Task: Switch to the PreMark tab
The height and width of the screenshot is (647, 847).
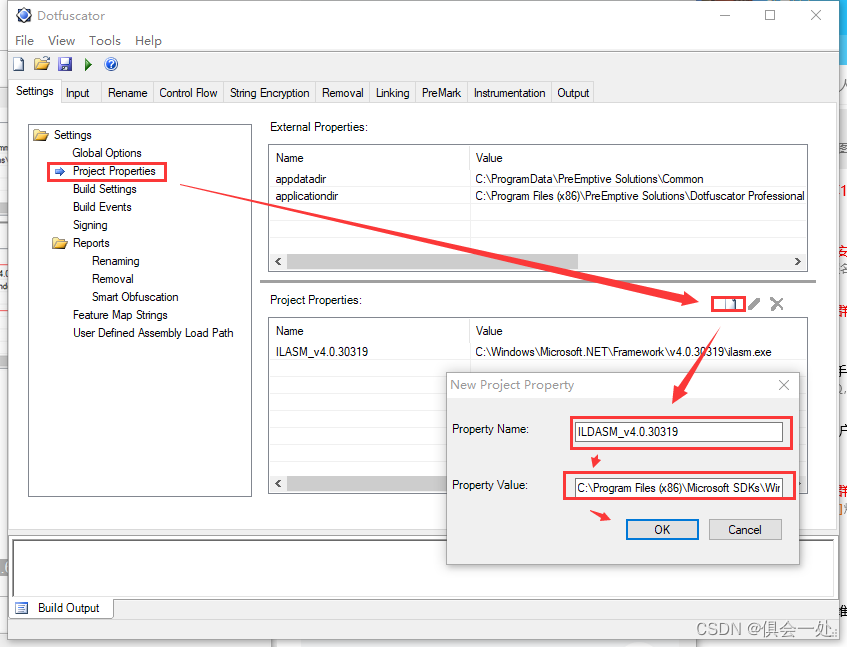Action: (x=441, y=93)
